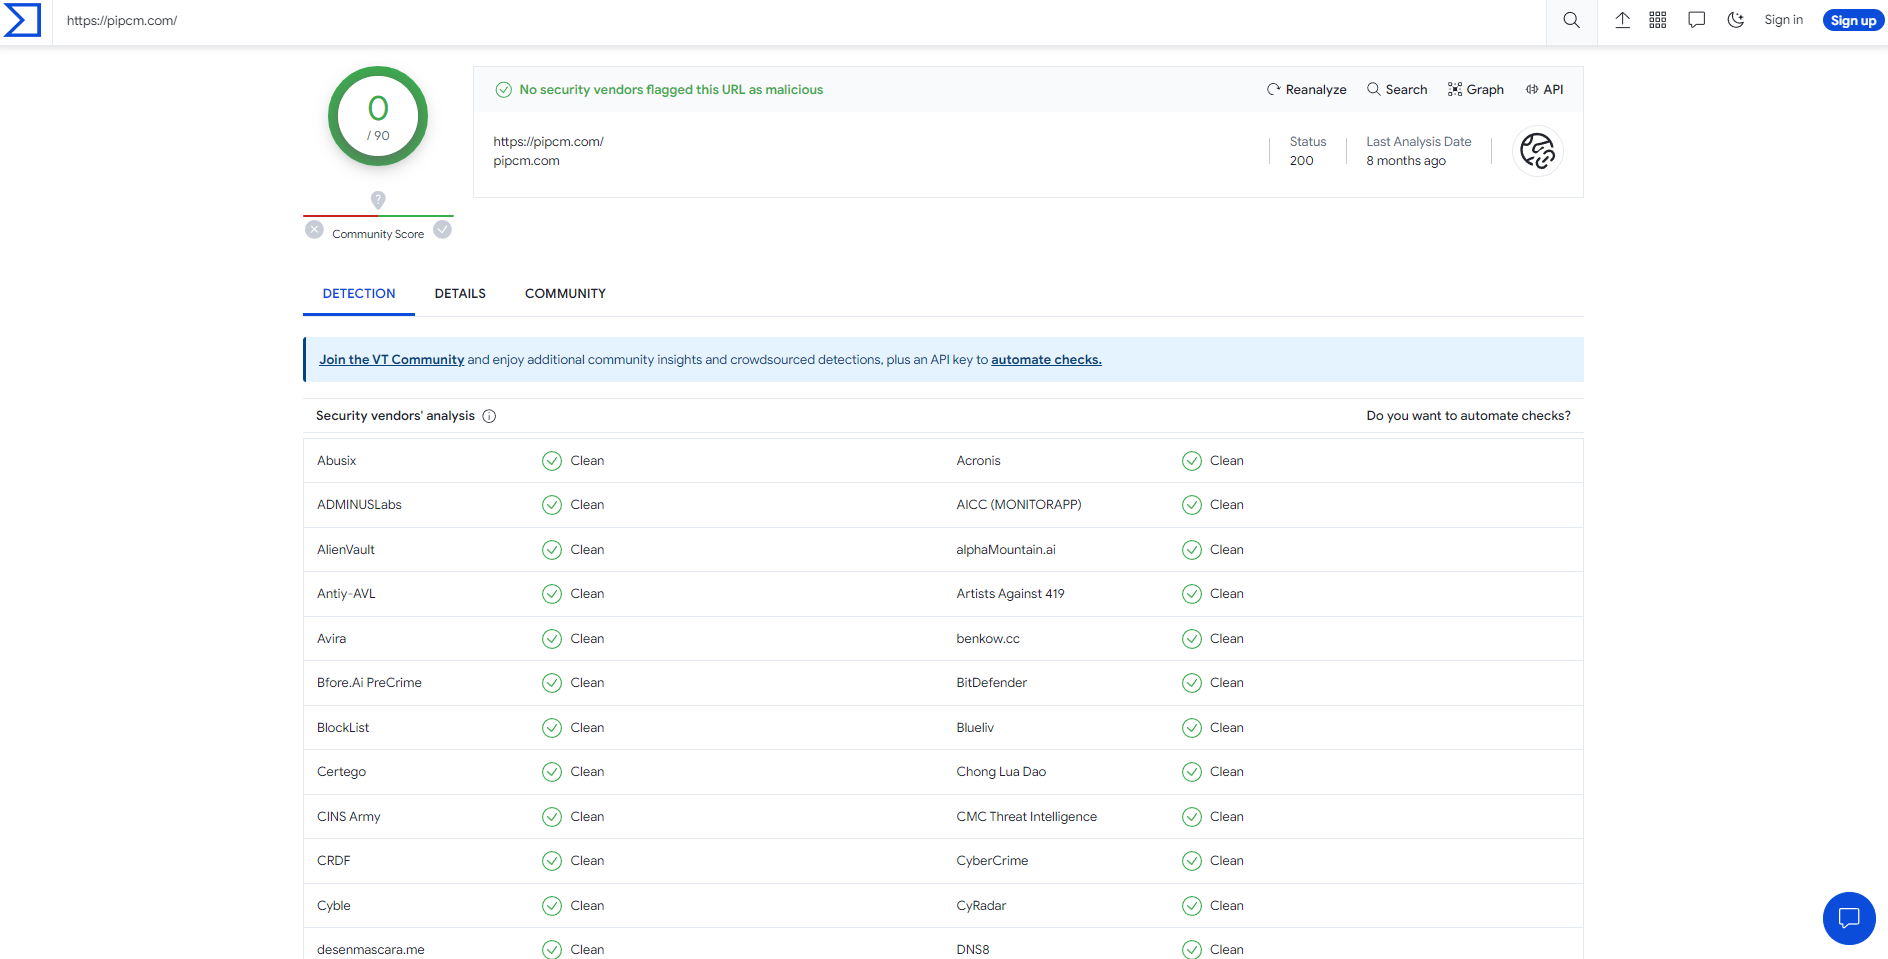Switch to the COMMUNITY tab
Viewport: 1888px width, 959px height.
tap(565, 294)
